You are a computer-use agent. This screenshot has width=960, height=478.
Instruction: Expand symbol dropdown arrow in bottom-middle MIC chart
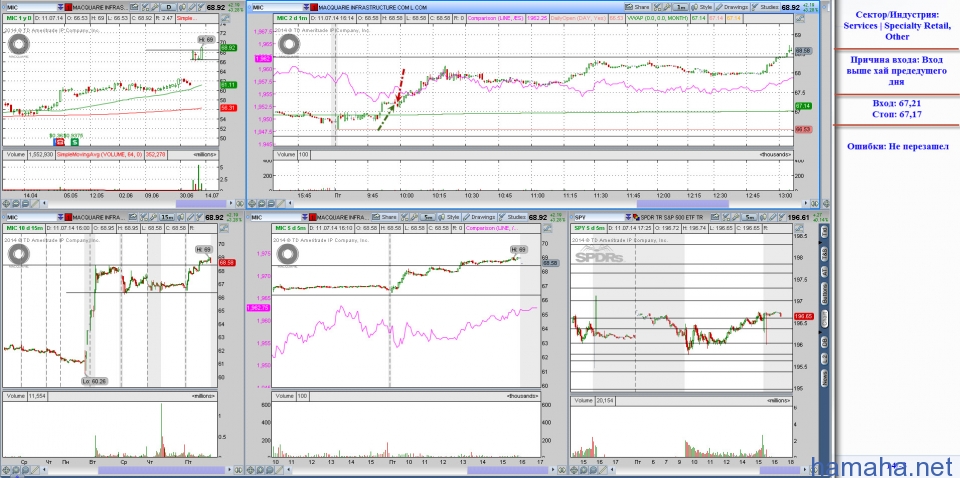(x=304, y=217)
